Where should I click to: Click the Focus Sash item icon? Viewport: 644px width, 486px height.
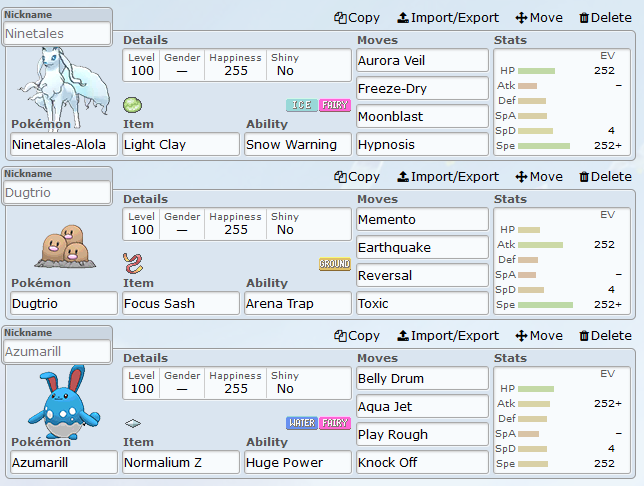tap(133, 264)
